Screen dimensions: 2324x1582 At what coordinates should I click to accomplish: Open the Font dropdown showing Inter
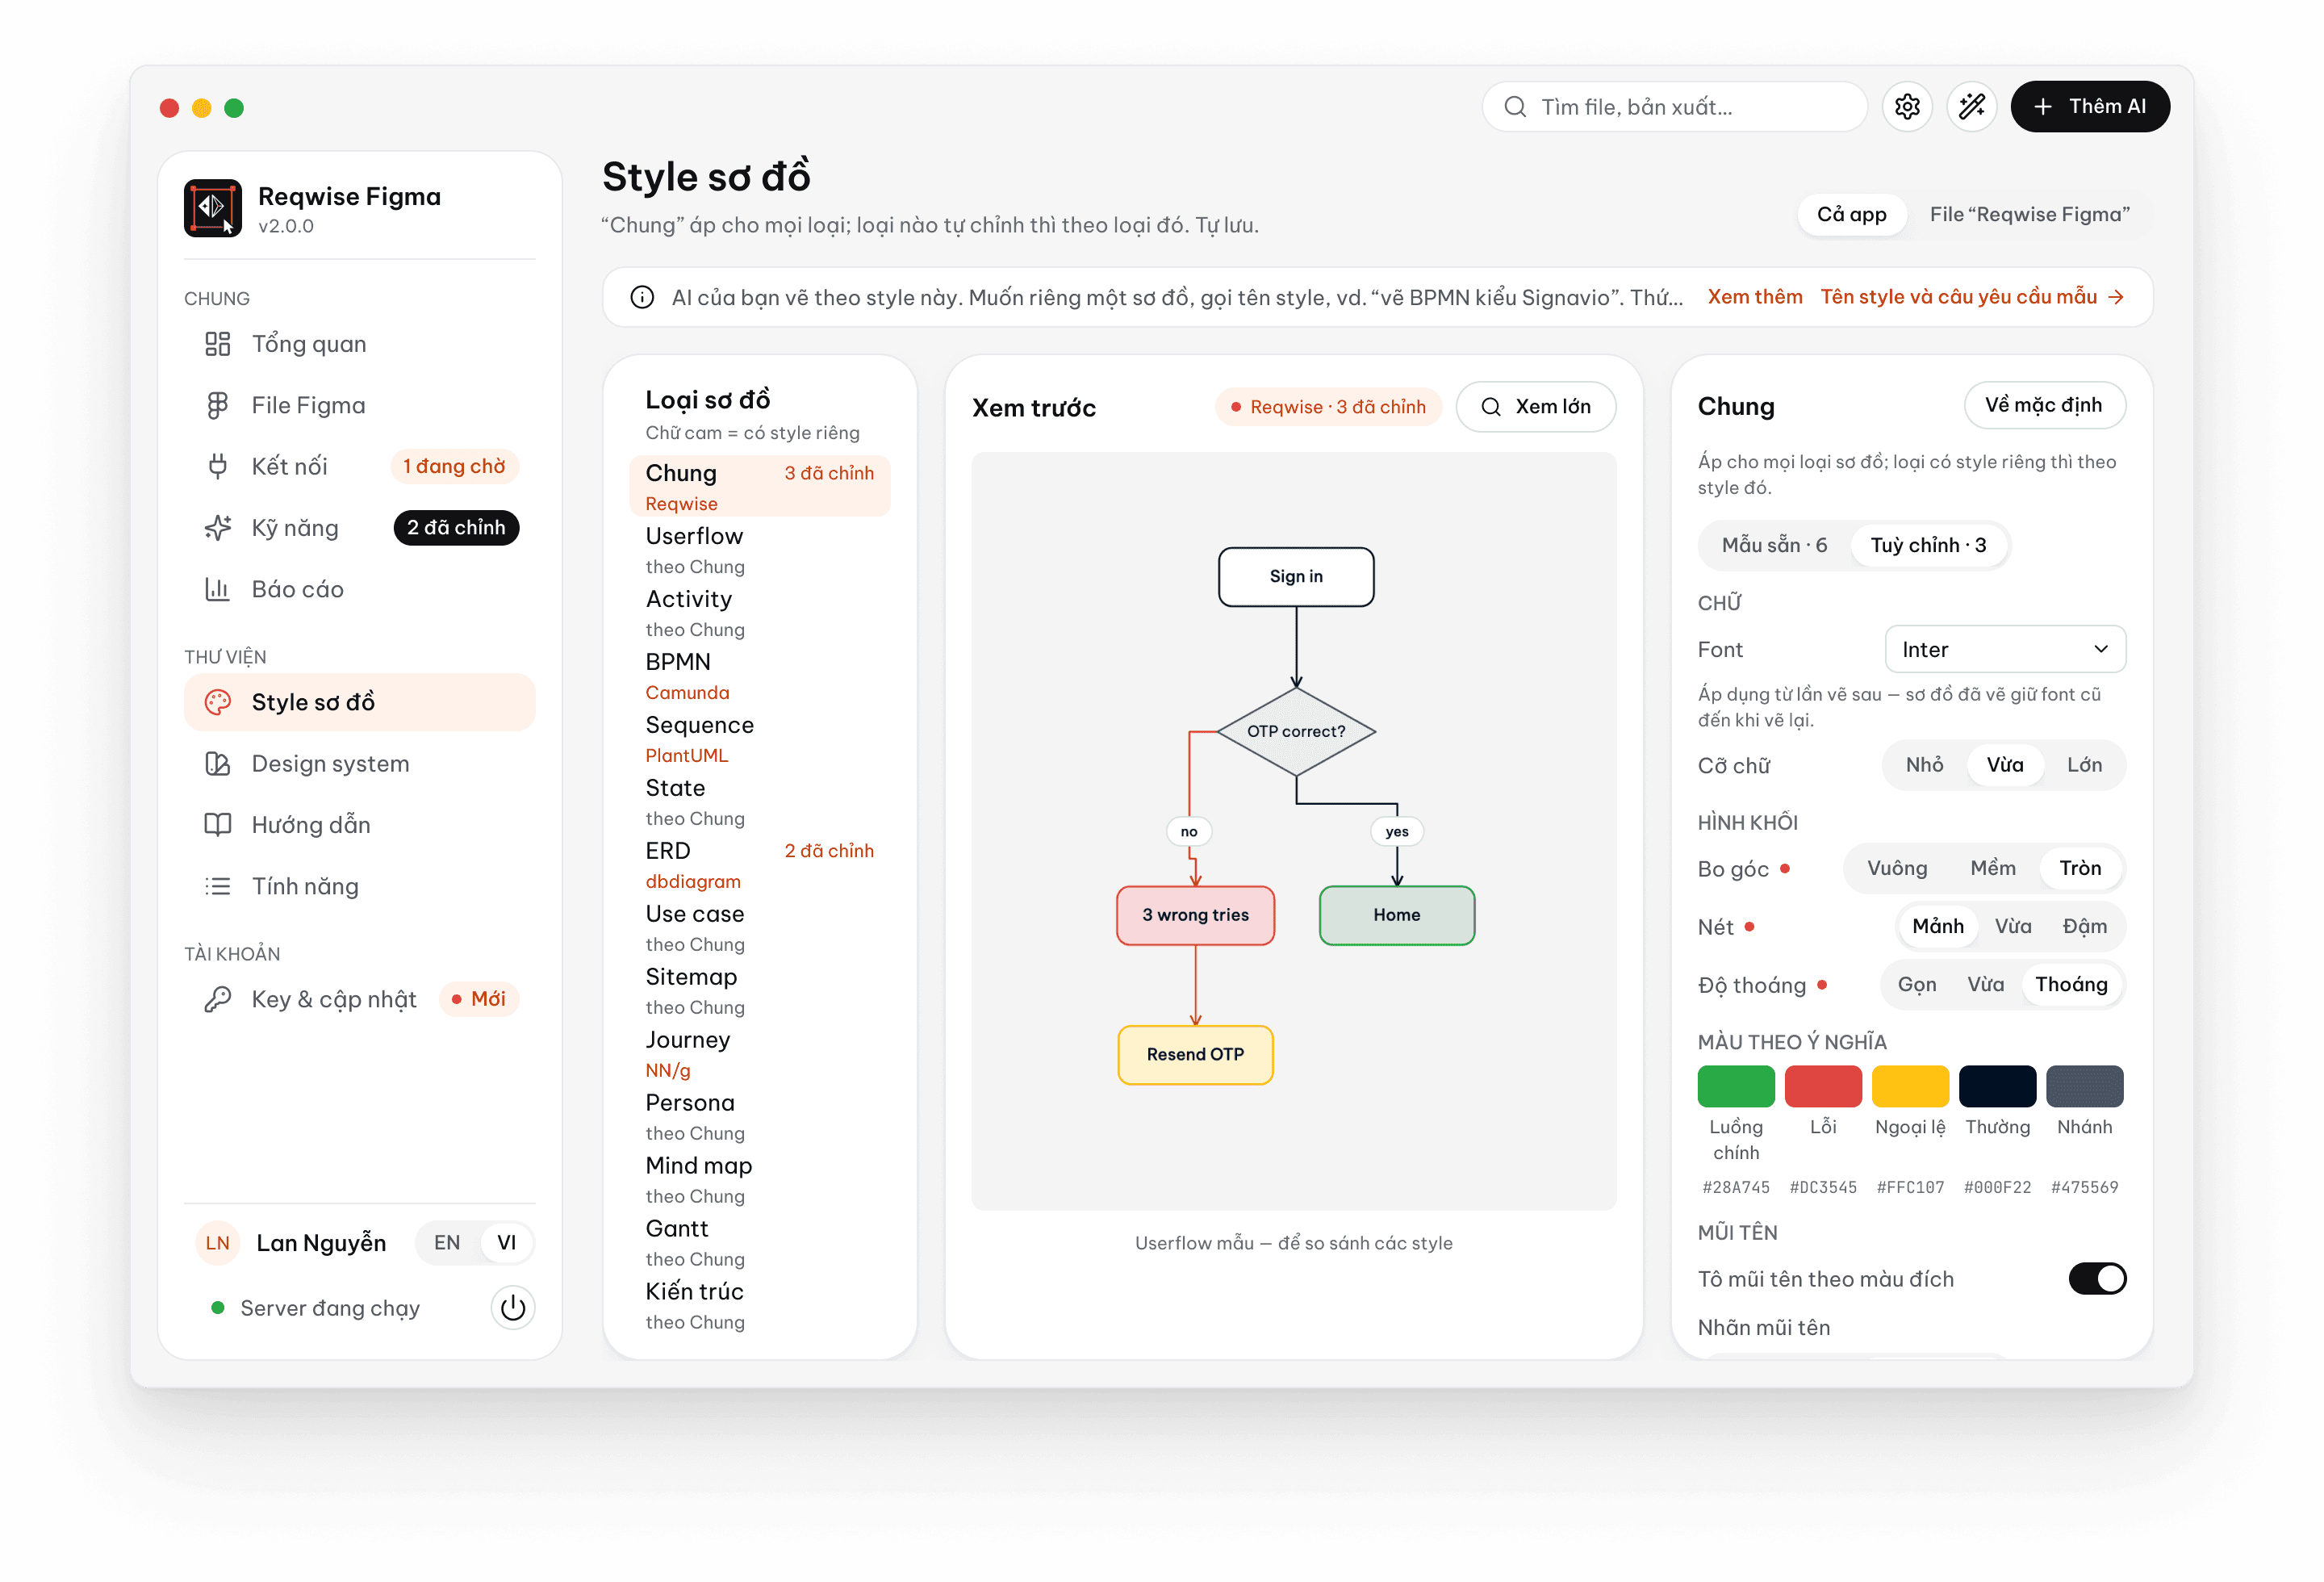(2005, 649)
